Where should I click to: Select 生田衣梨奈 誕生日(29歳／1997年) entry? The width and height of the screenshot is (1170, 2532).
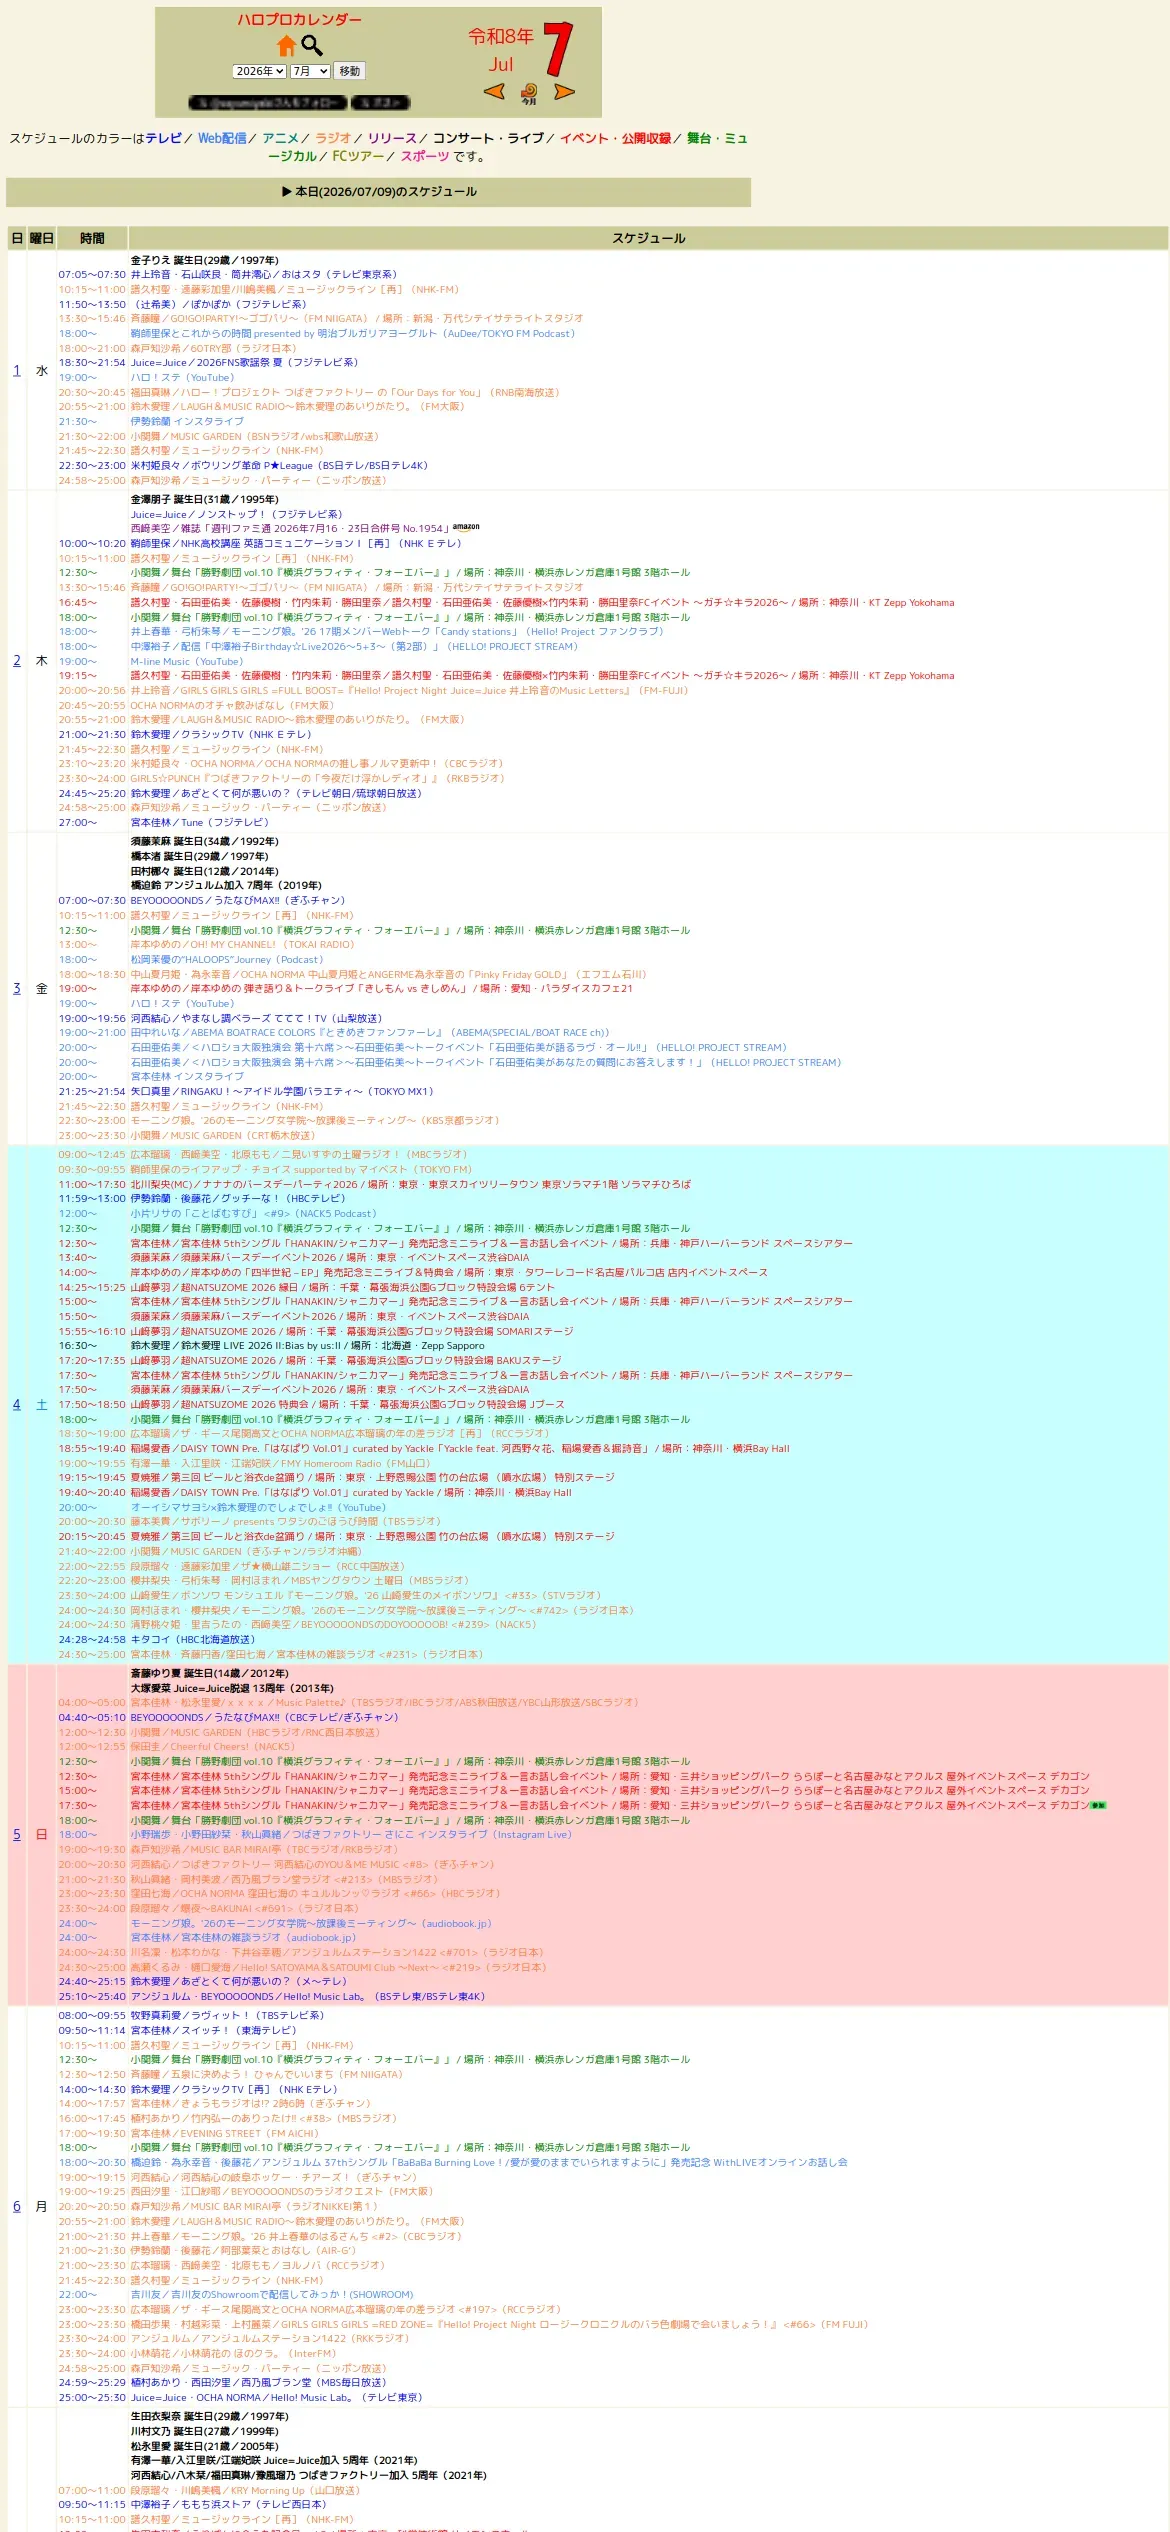point(209,2417)
